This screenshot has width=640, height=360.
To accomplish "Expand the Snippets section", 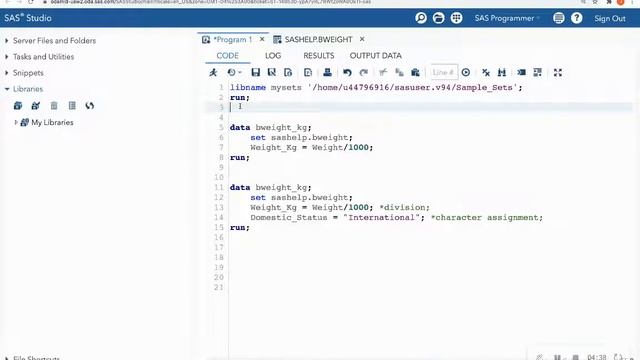I will pos(7,73).
